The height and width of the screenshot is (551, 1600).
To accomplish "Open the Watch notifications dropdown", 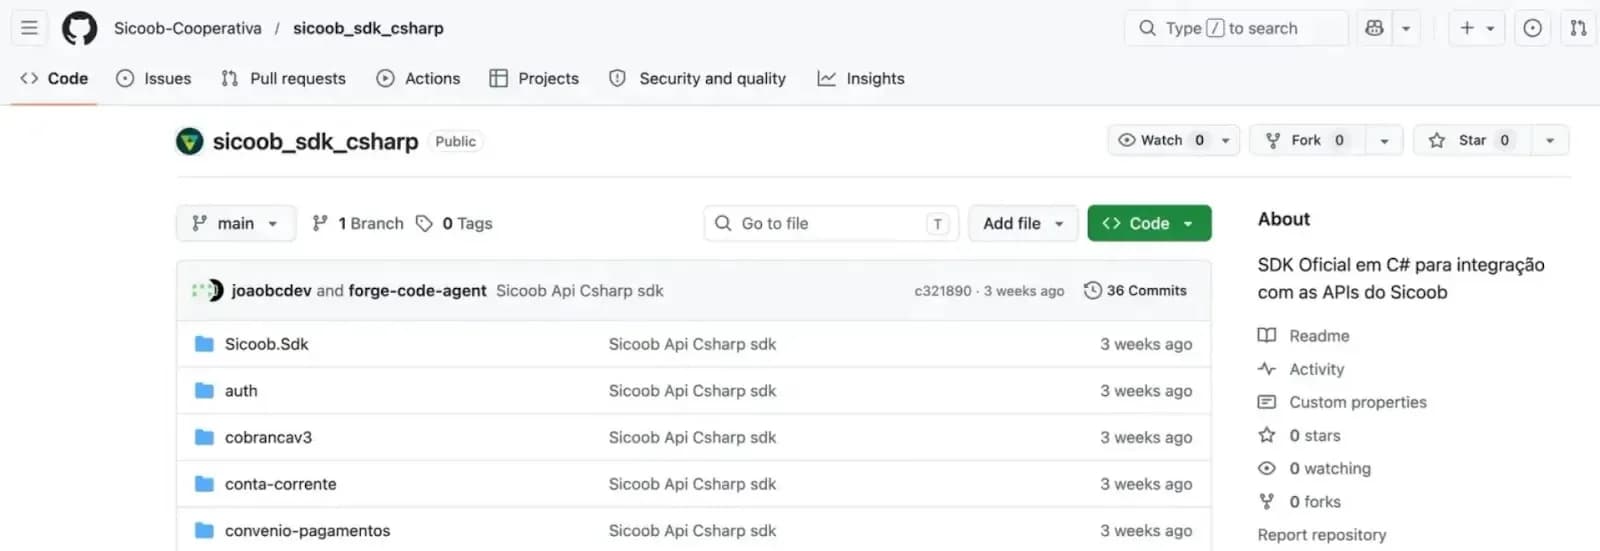I will click(1173, 140).
